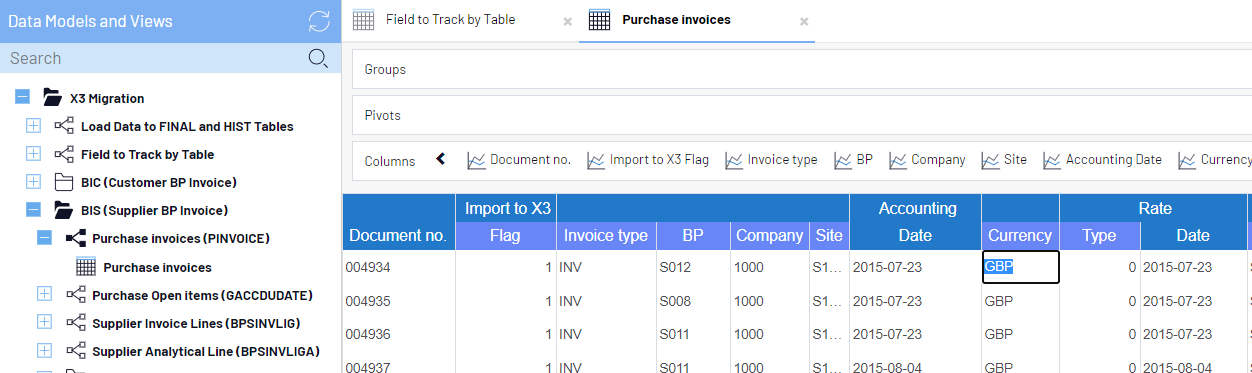The image size is (1252, 373).
Task: Click Purchase invoices grid view icon in tree
Action: pos(86,267)
